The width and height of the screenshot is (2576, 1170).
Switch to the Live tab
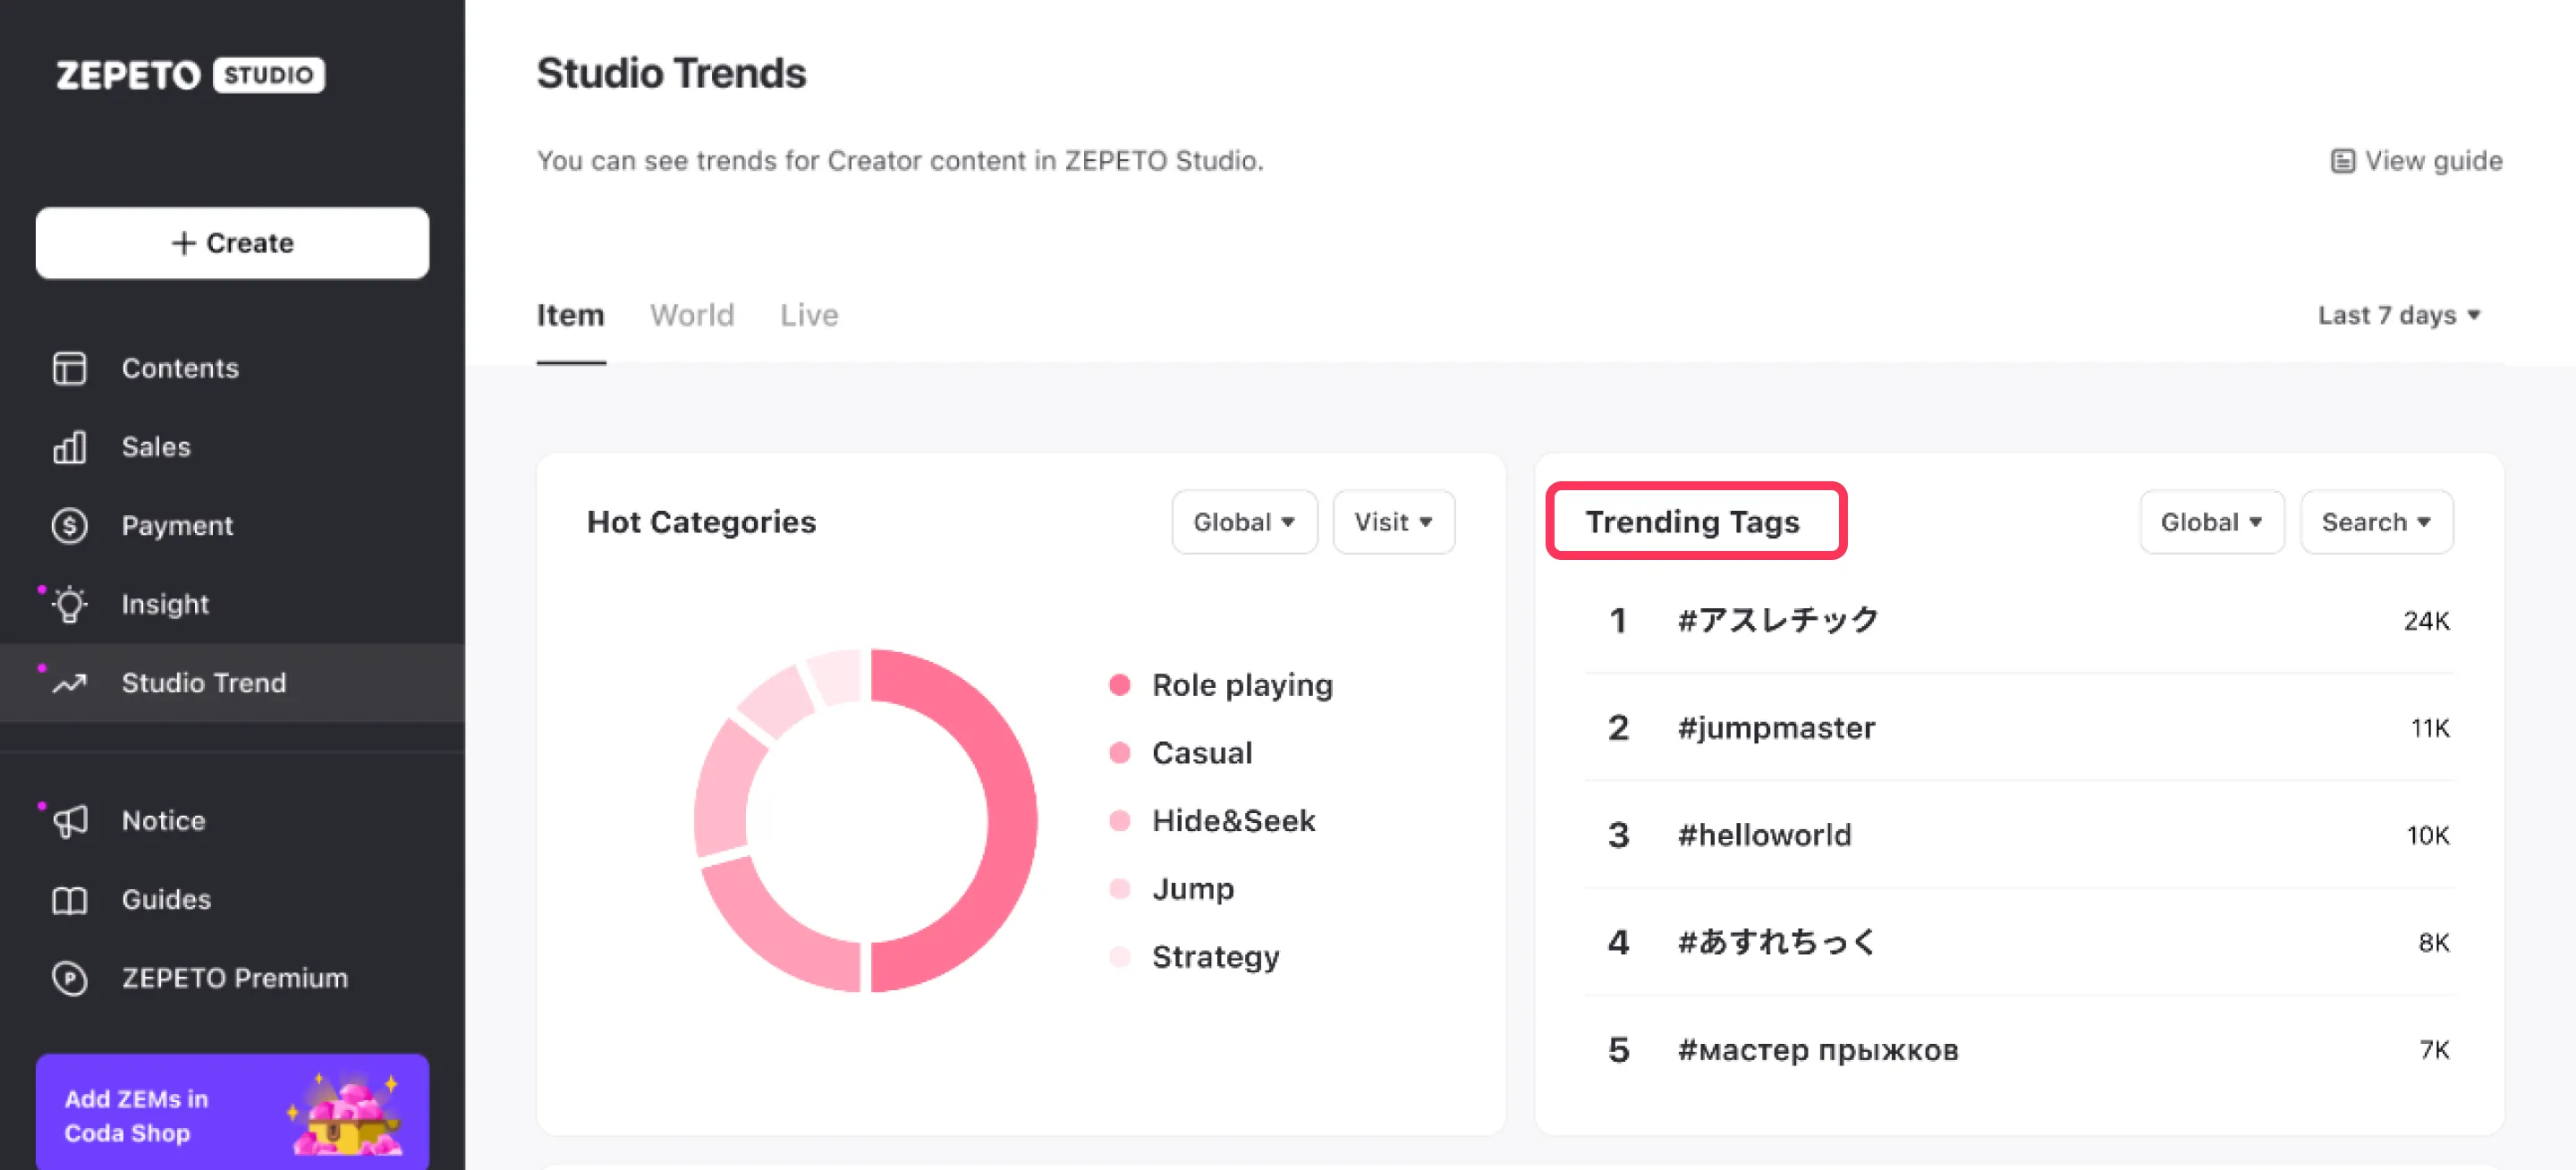pos(809,315)
